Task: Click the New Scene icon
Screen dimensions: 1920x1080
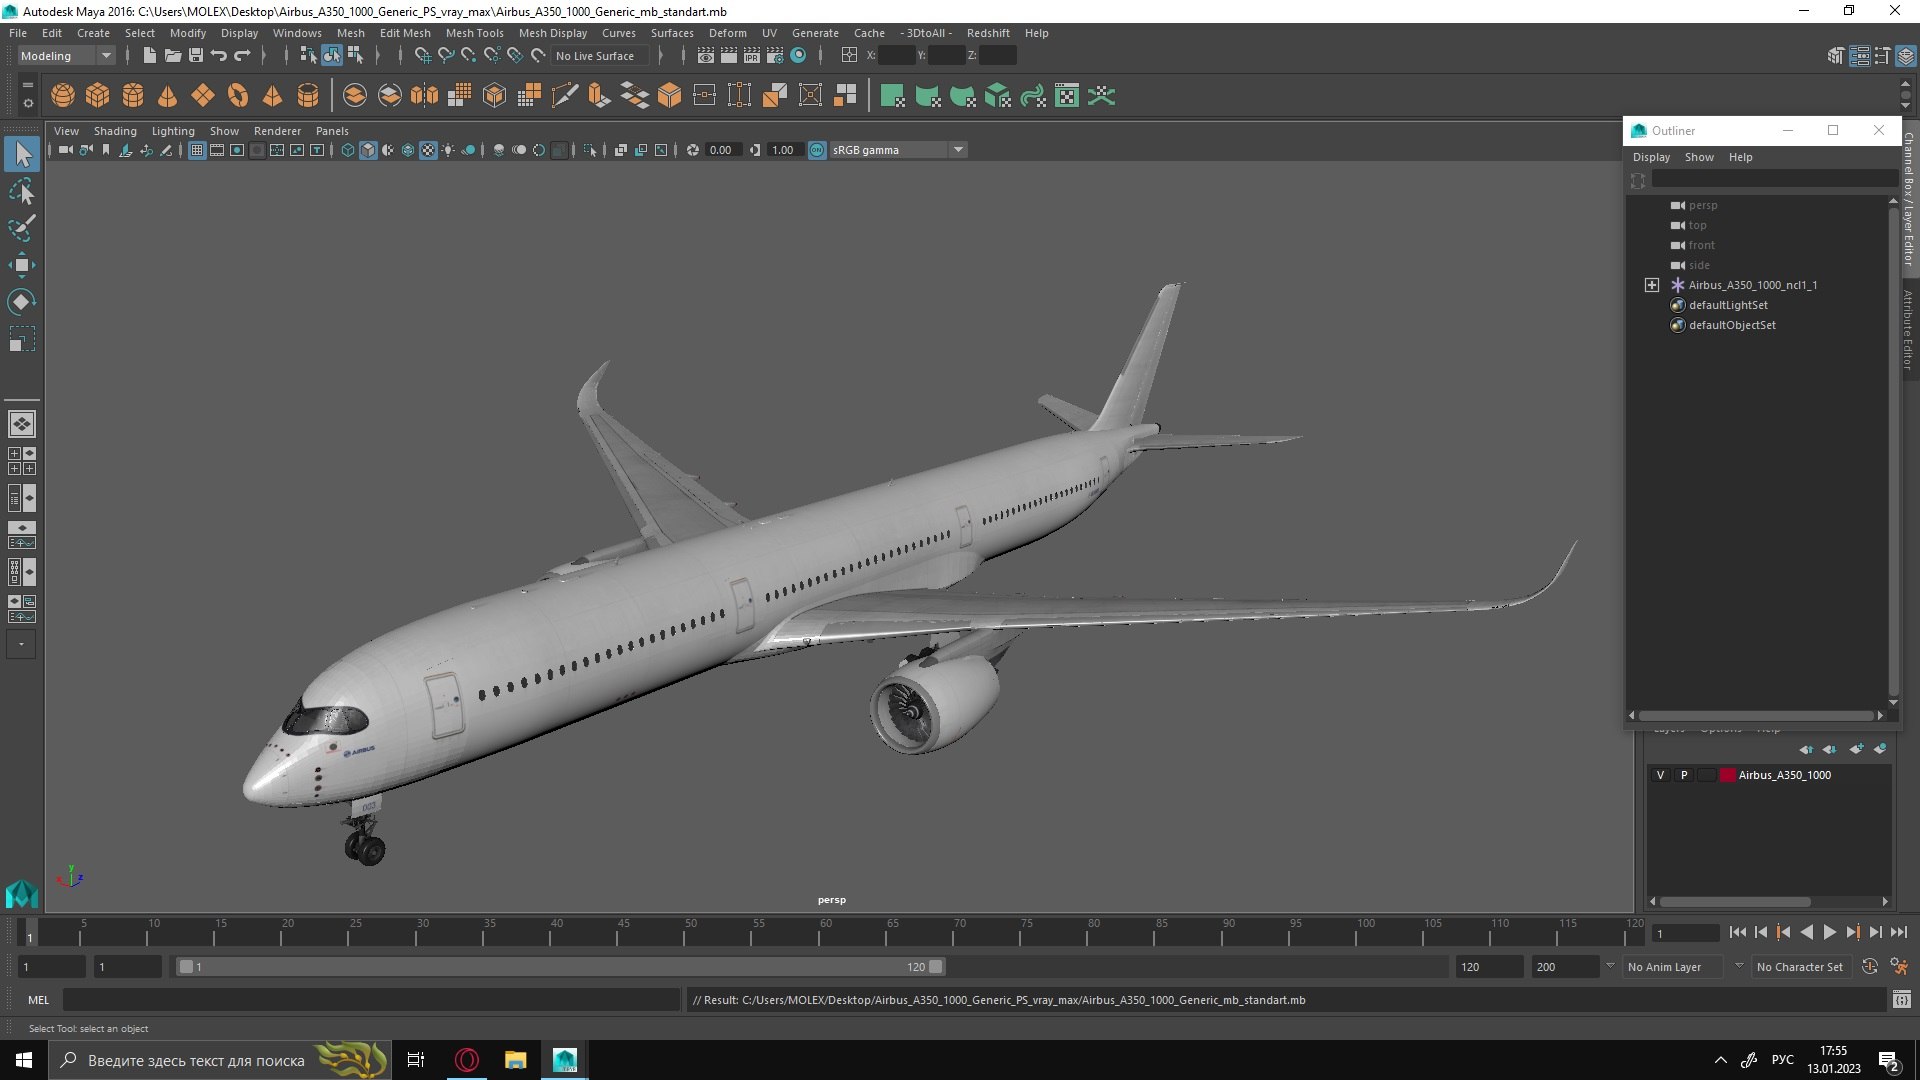Action: tap(149, 56)
